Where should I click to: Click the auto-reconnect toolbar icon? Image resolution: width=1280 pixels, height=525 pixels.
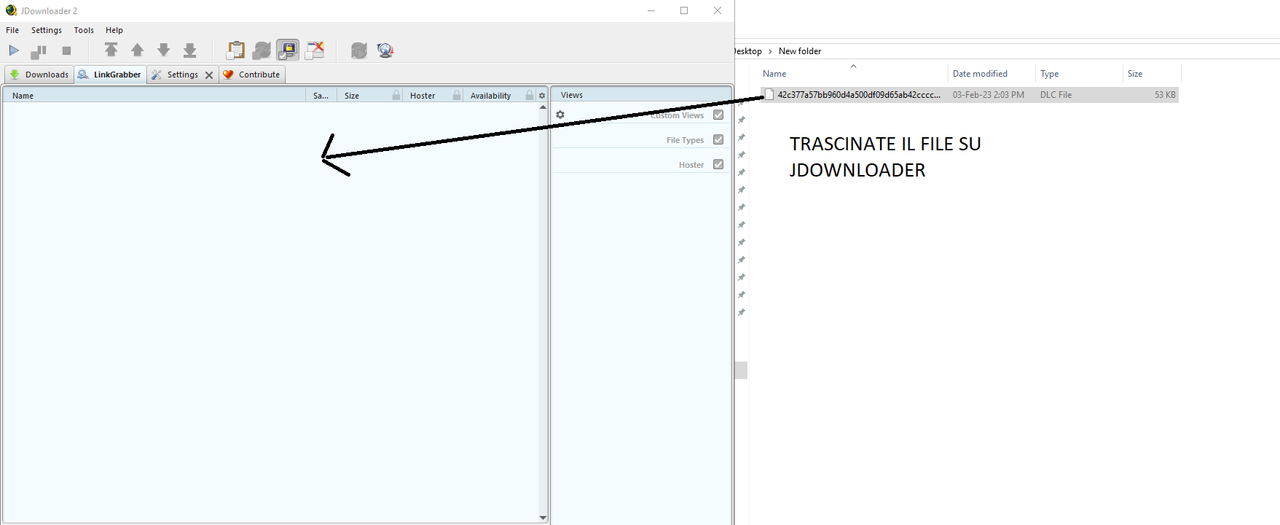262,50
